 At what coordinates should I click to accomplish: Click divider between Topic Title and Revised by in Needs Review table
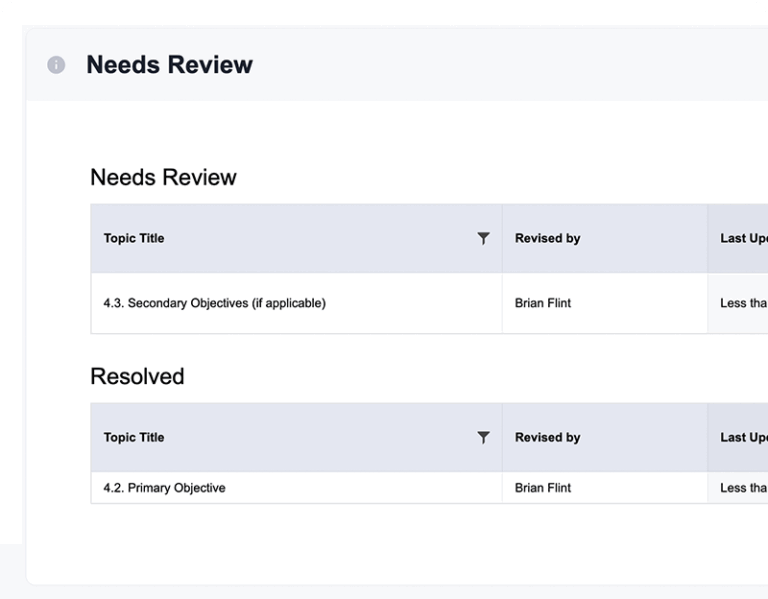(x=502, y=239)
